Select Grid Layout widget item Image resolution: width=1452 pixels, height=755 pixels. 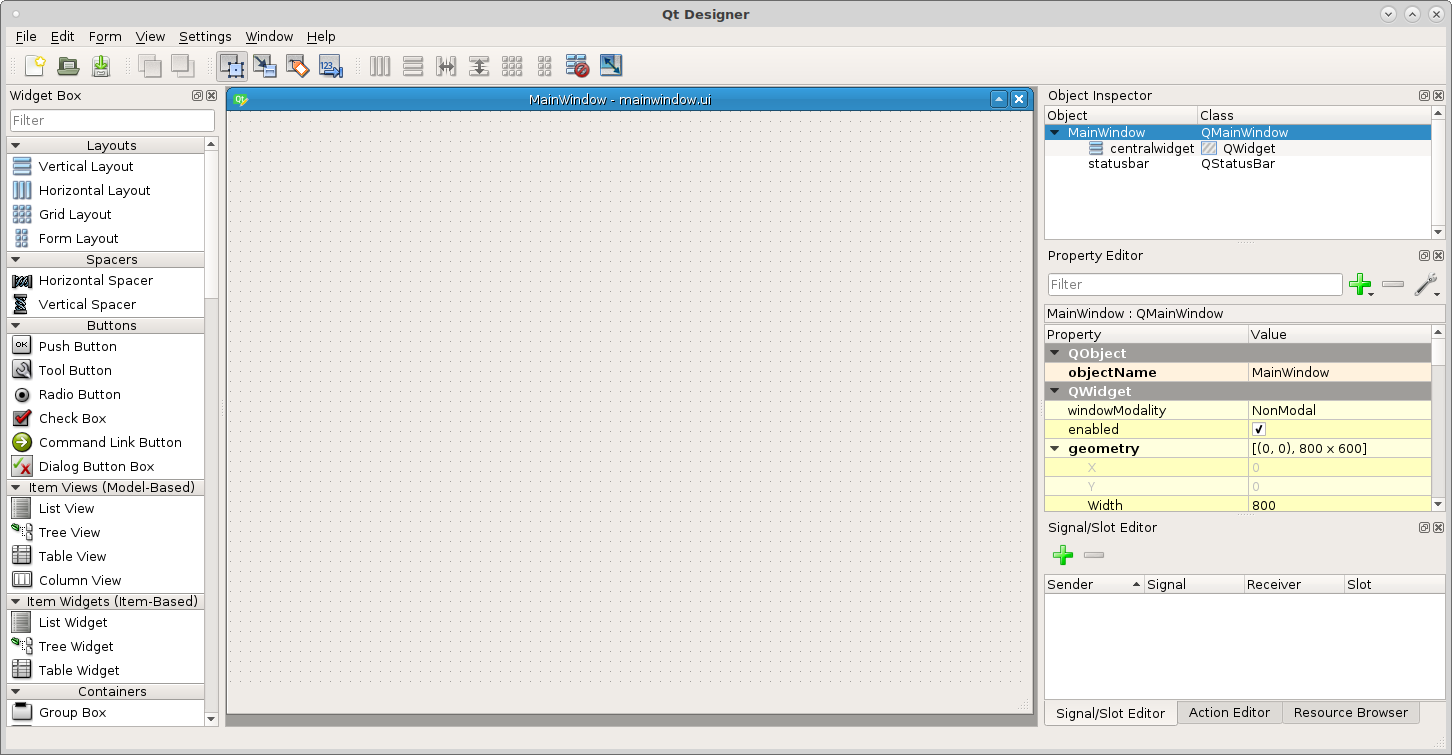pos(105,214)
